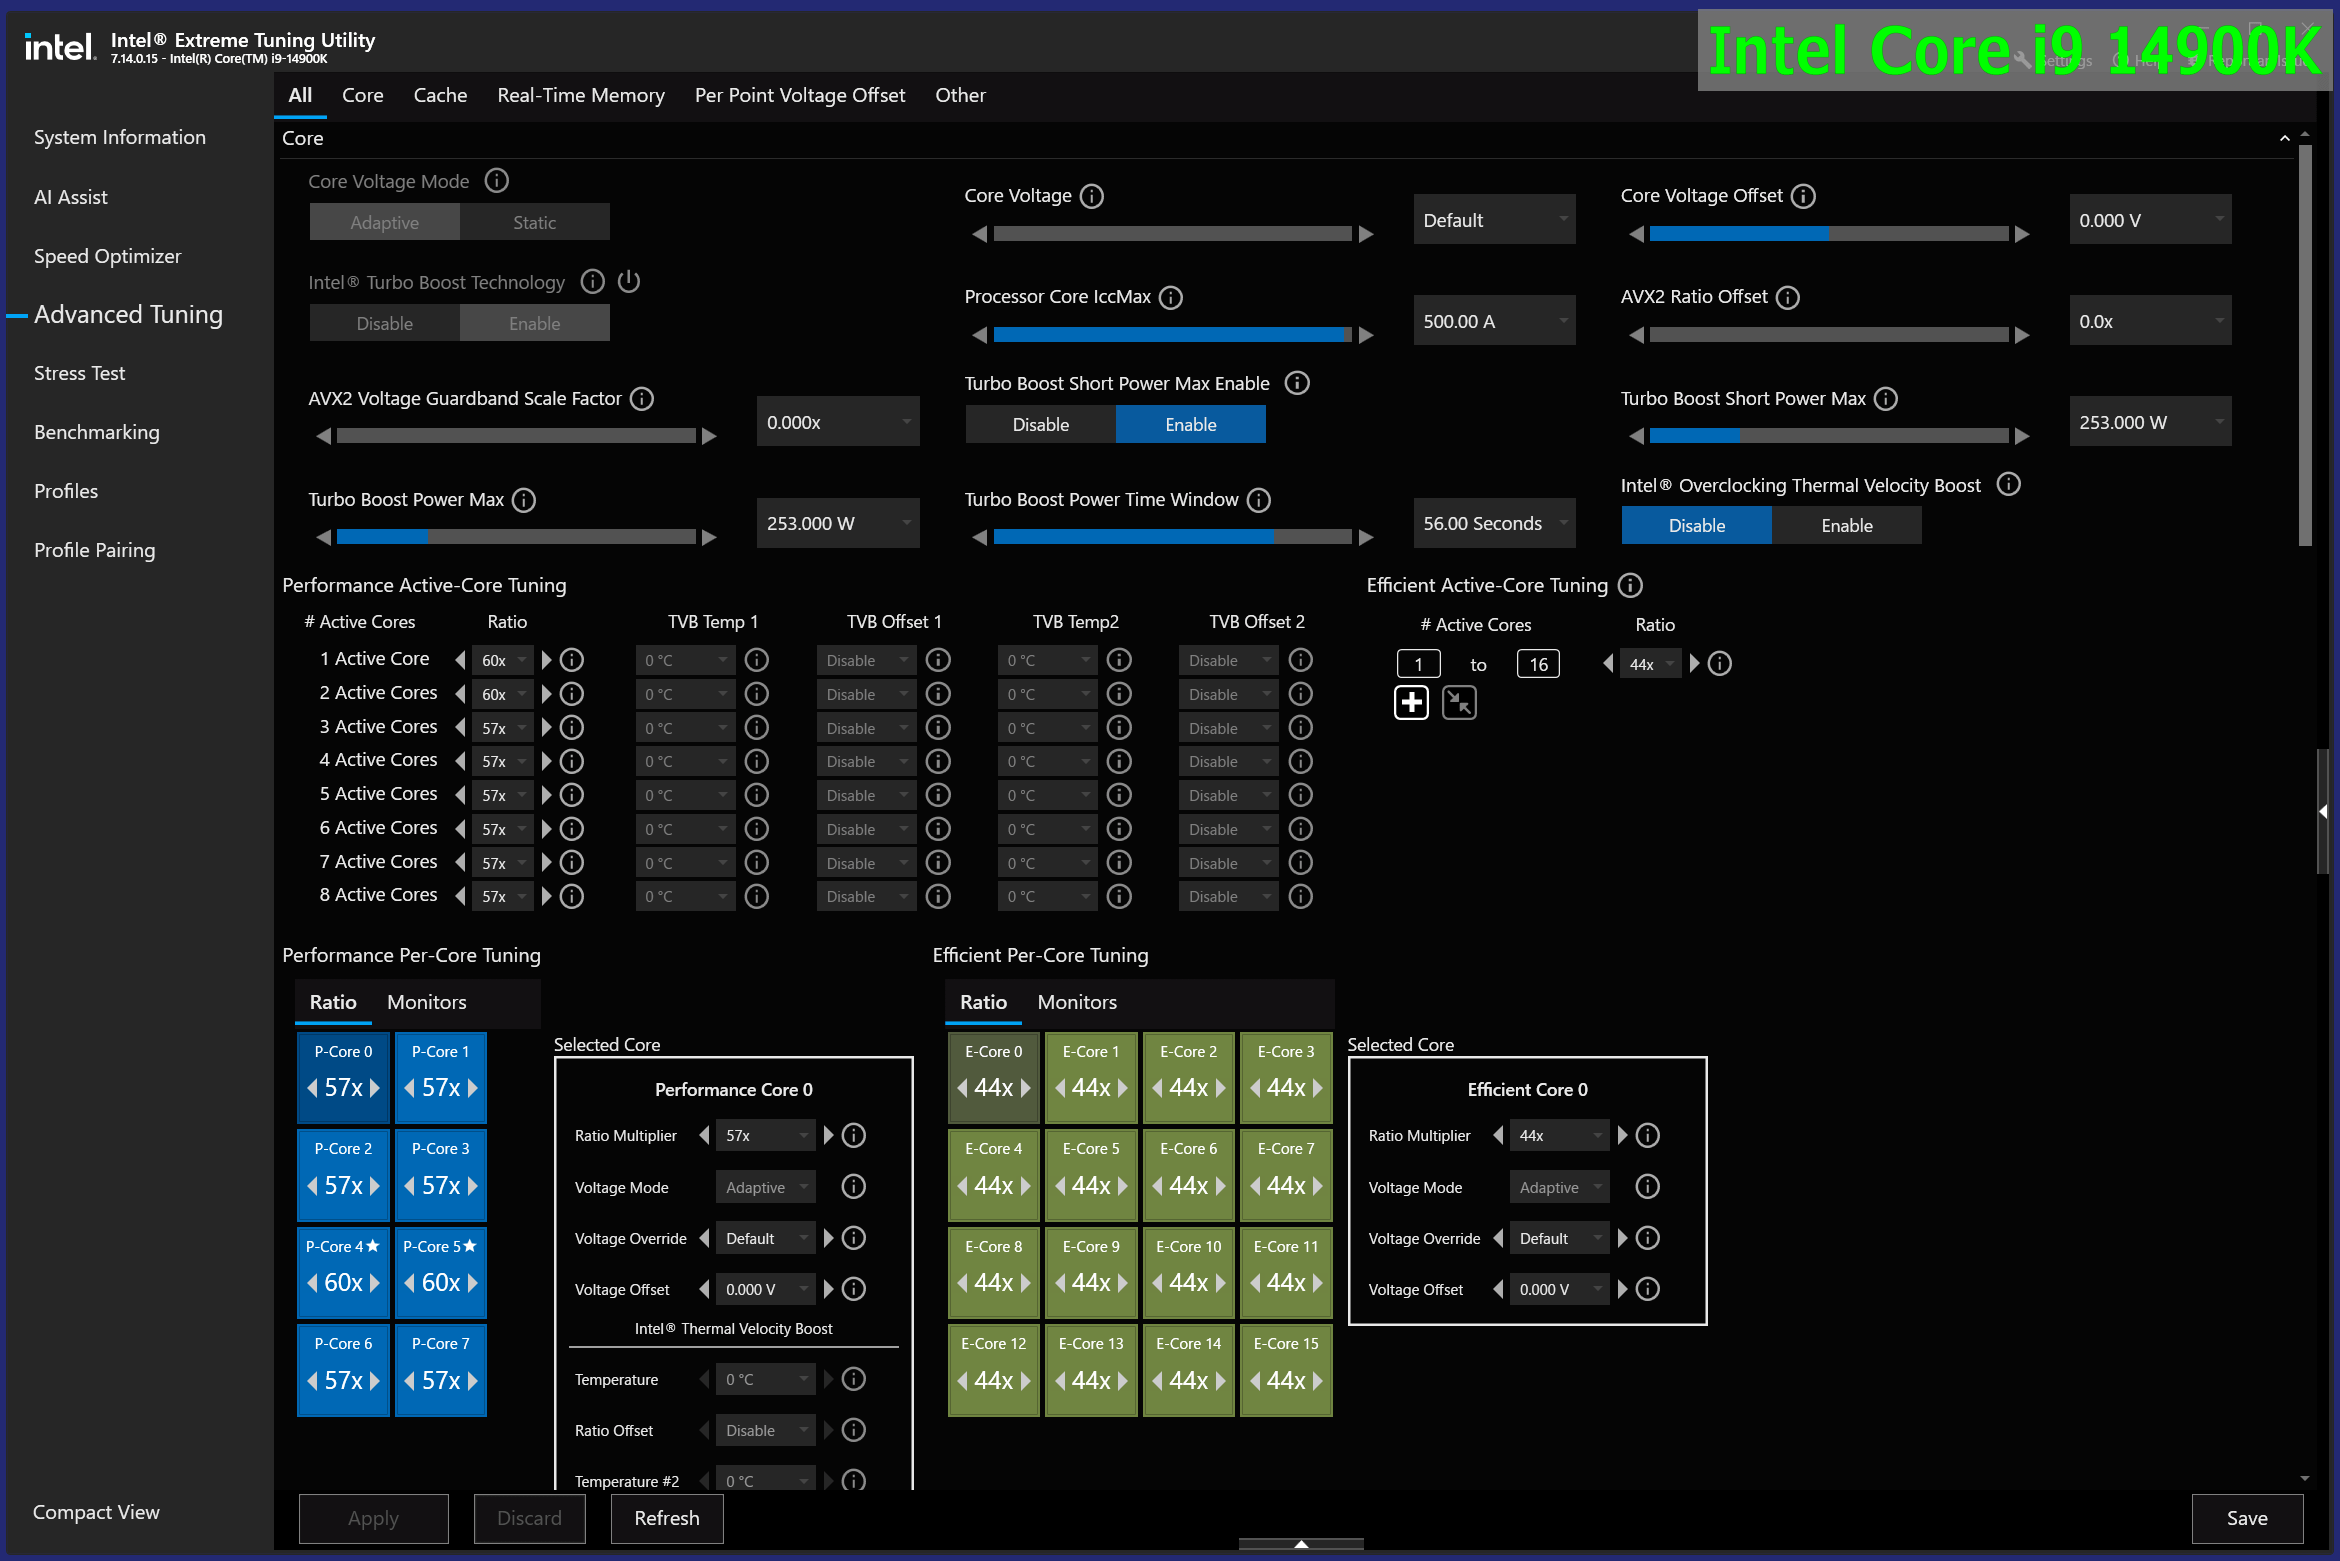The width and height of the screenshot is (2340, 1561).
Task: Click the Discard button
Action: click(529, 1518)
